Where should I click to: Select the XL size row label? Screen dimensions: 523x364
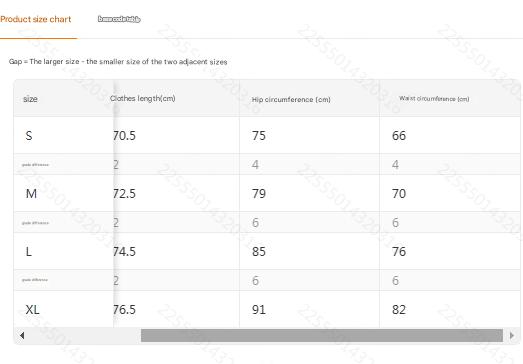[x=32, y=310]
